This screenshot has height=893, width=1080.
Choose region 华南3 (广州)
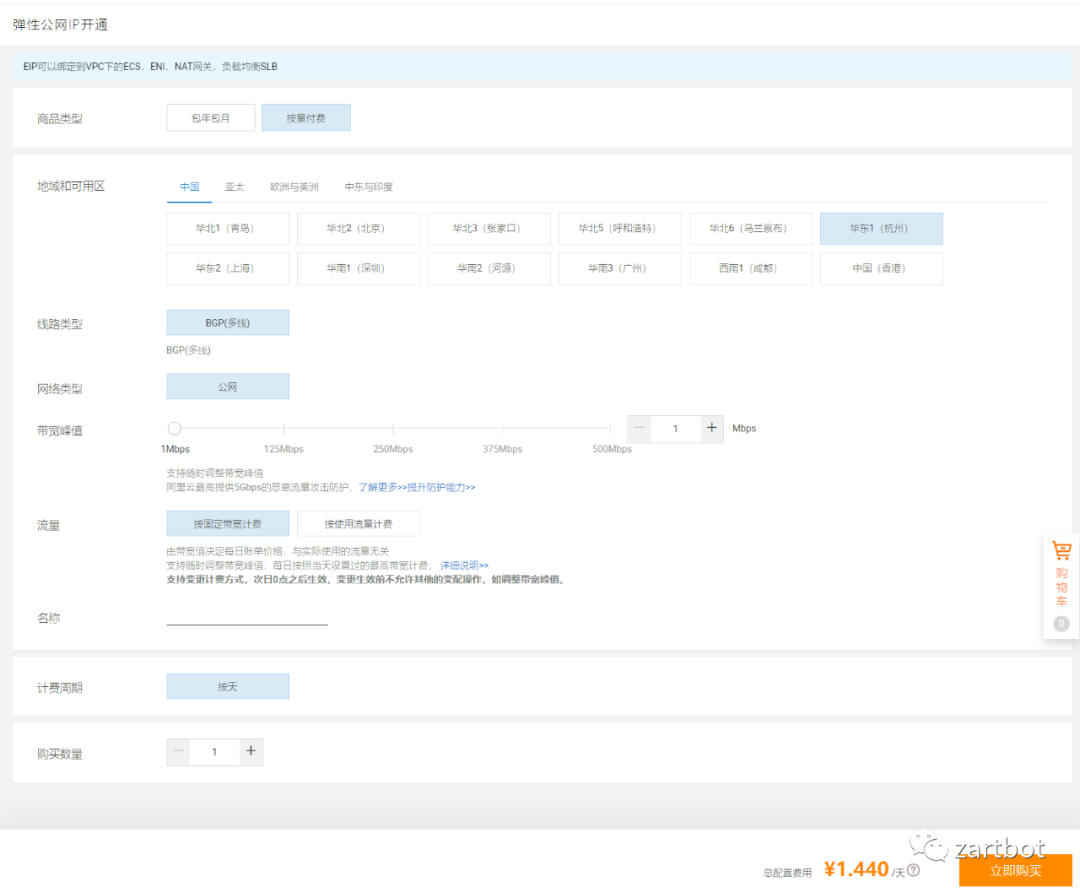pos(620,269)
